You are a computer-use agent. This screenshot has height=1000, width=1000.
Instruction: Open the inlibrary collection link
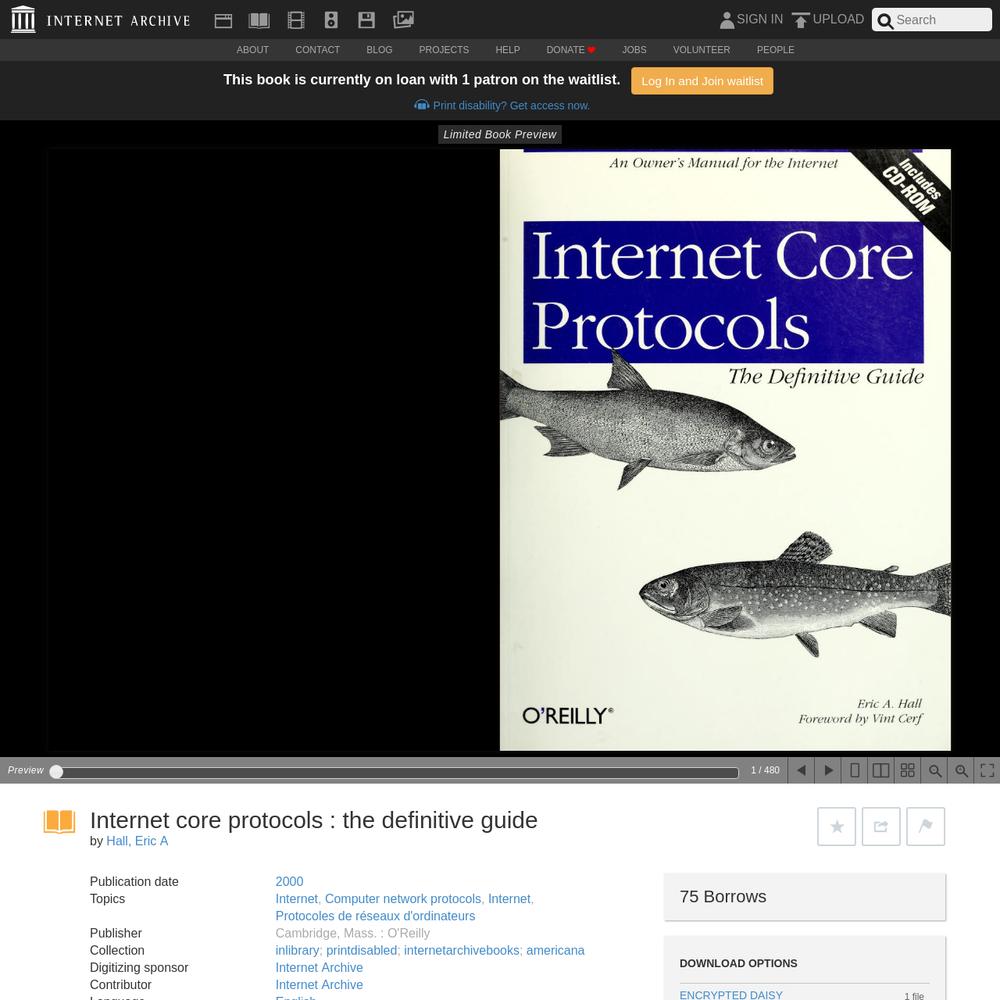click(x=297, y=950)
